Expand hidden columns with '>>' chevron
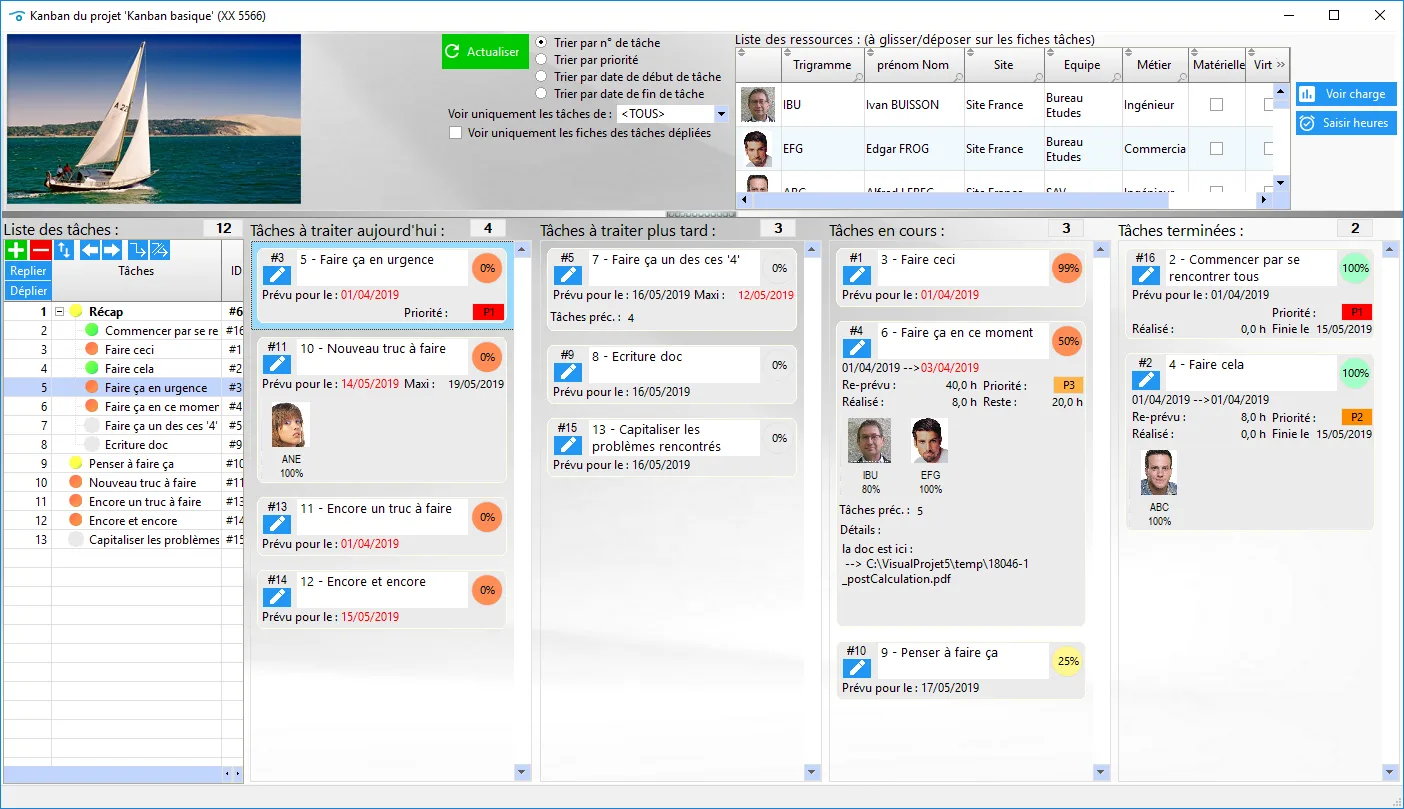 [1281, 65]
